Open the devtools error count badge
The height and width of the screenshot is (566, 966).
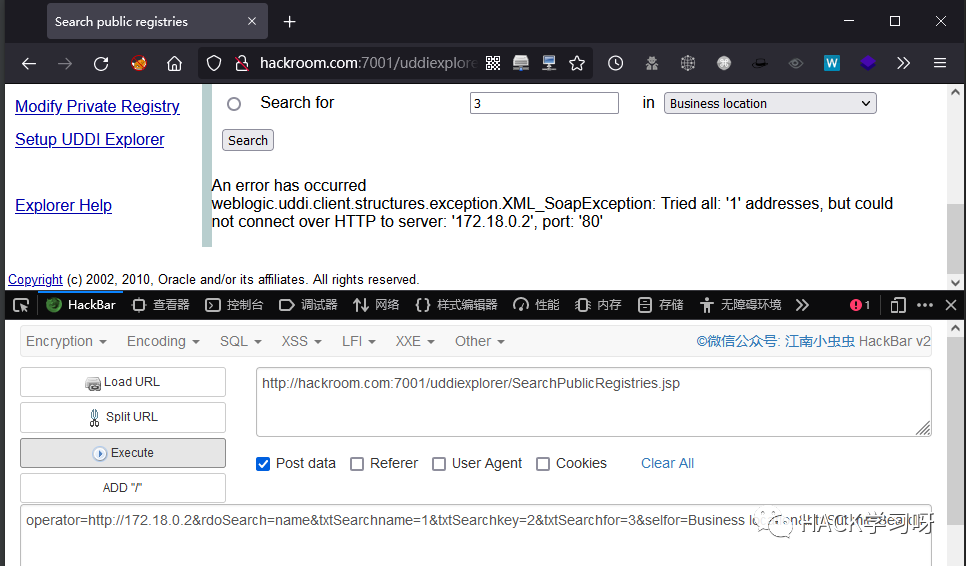[x=860, y=305]
